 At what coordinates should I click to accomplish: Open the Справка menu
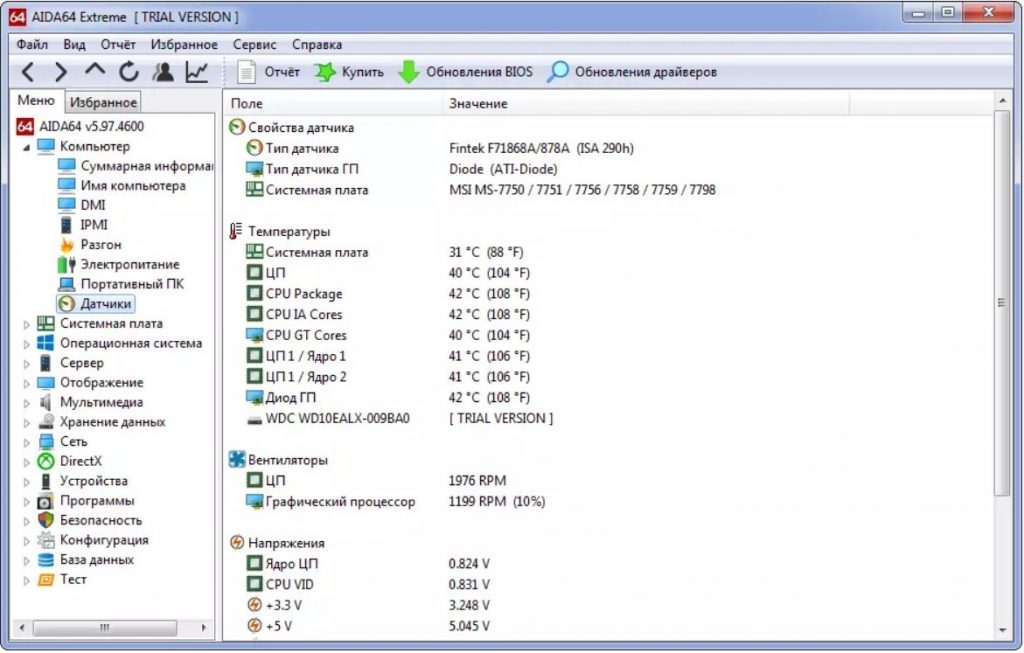pos(317,44)
